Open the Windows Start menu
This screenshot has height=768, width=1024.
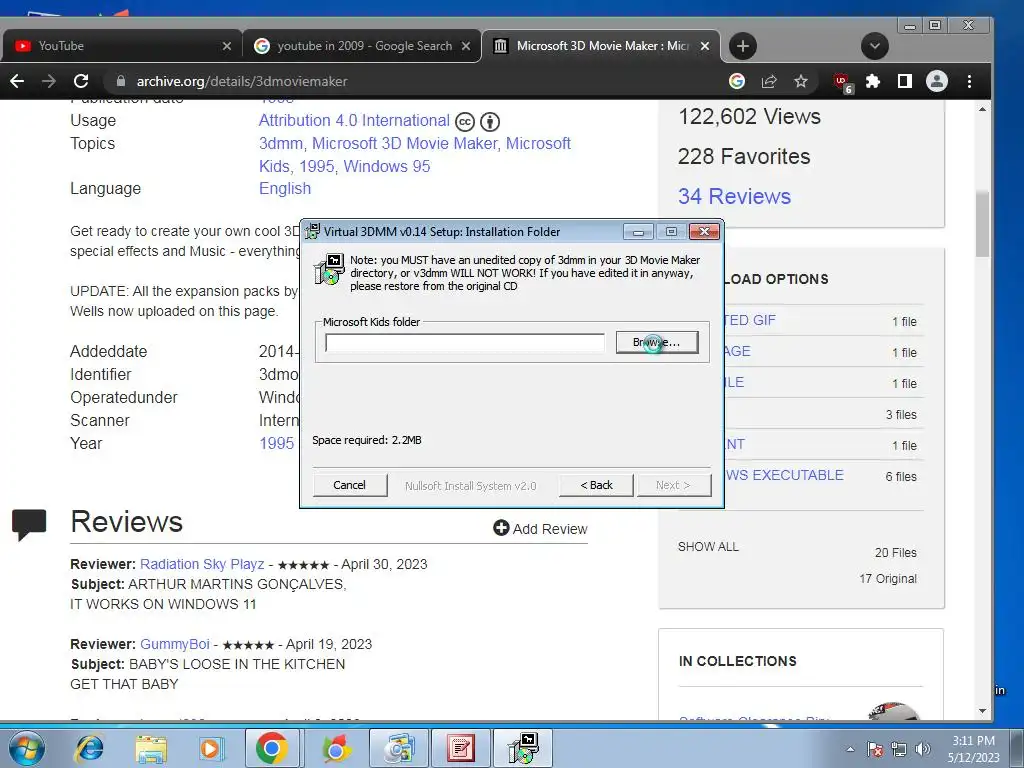tap(26, 748)
